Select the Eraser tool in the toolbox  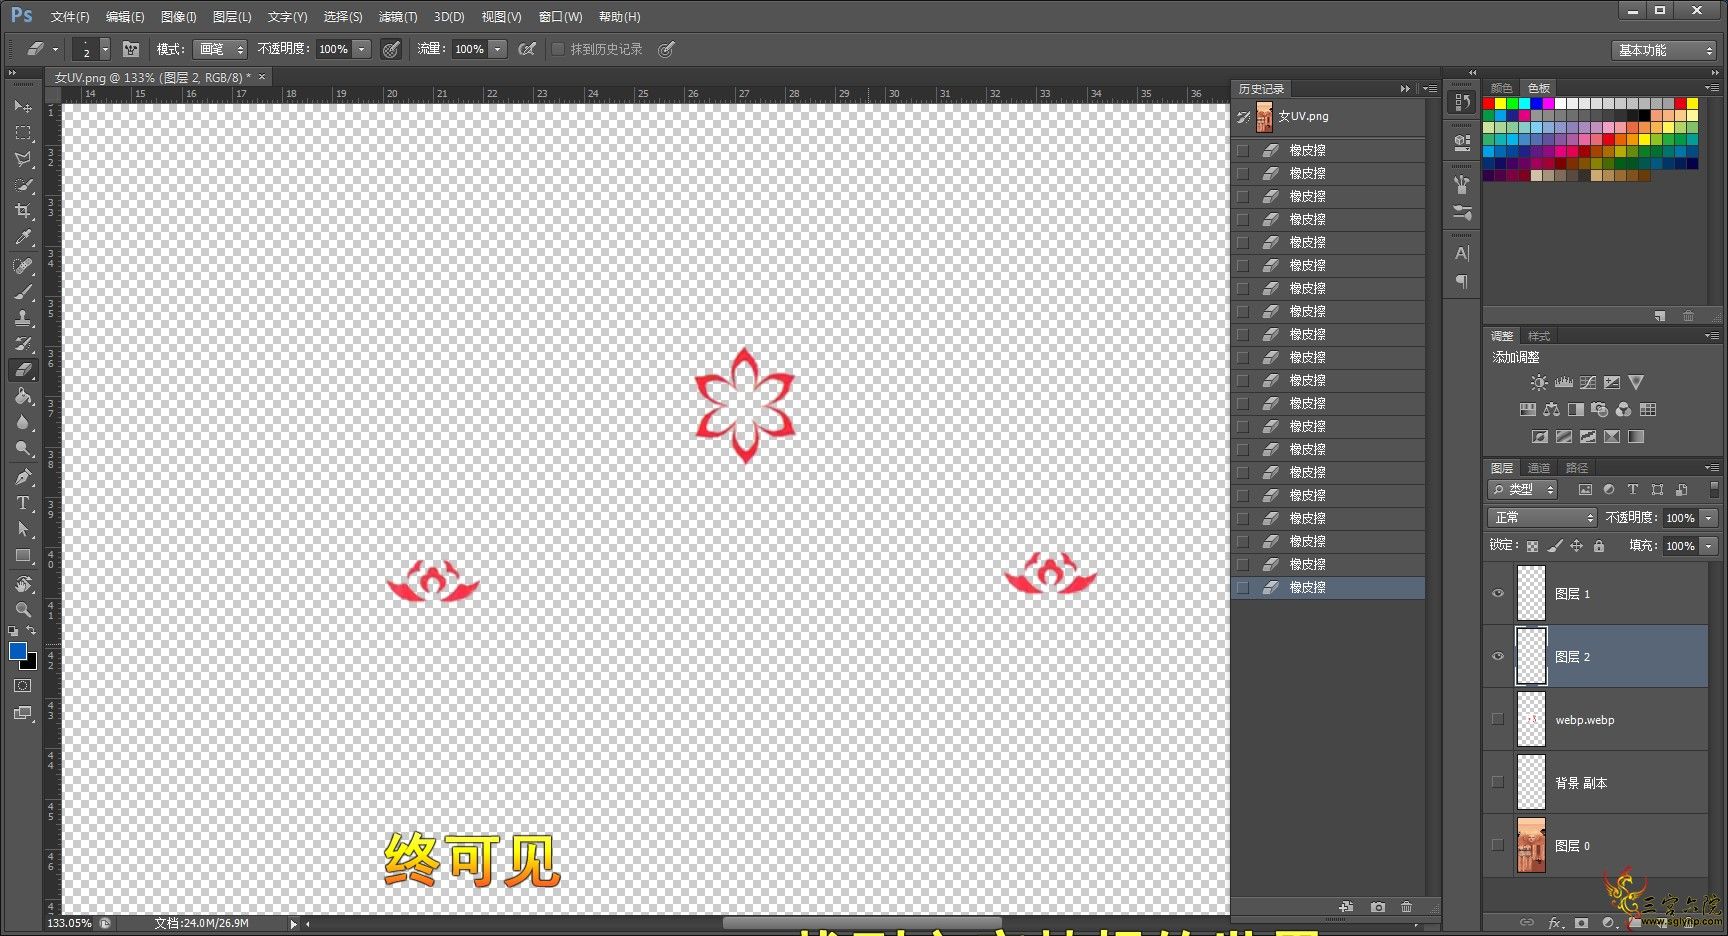point(23,370)
